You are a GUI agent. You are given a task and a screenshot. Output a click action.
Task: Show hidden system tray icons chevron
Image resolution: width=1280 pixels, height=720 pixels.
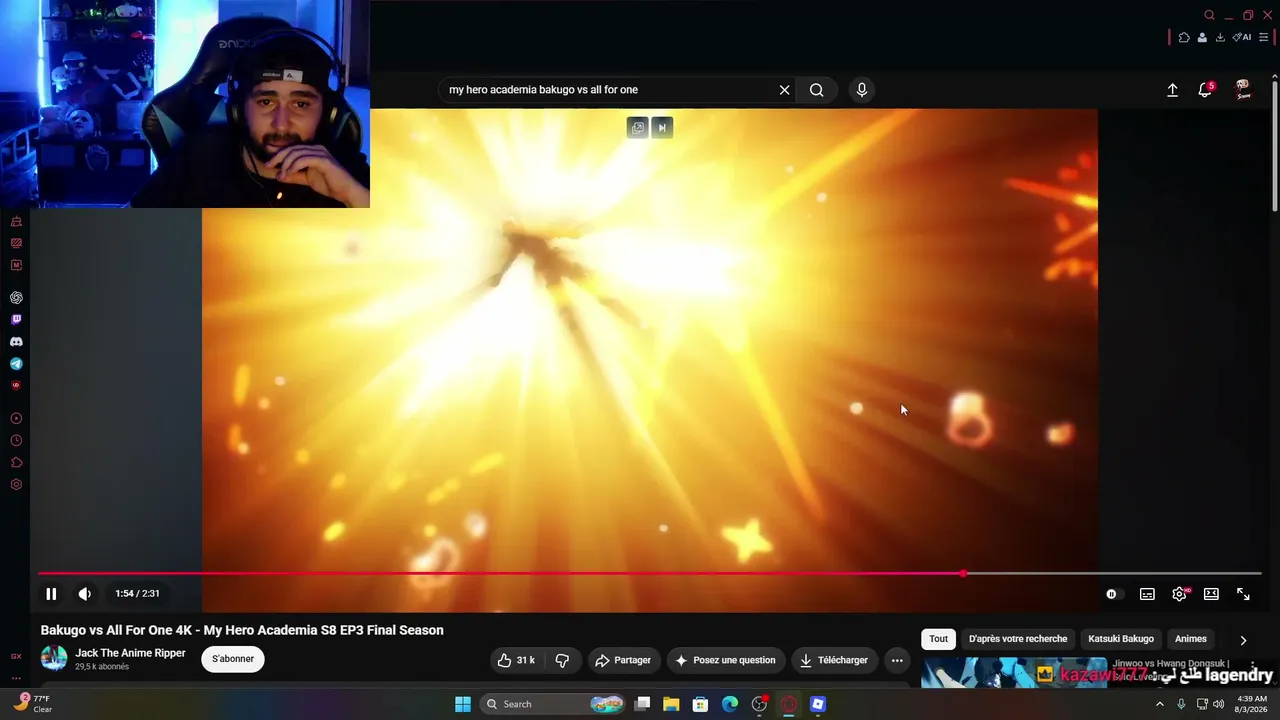pos(1160,704)
